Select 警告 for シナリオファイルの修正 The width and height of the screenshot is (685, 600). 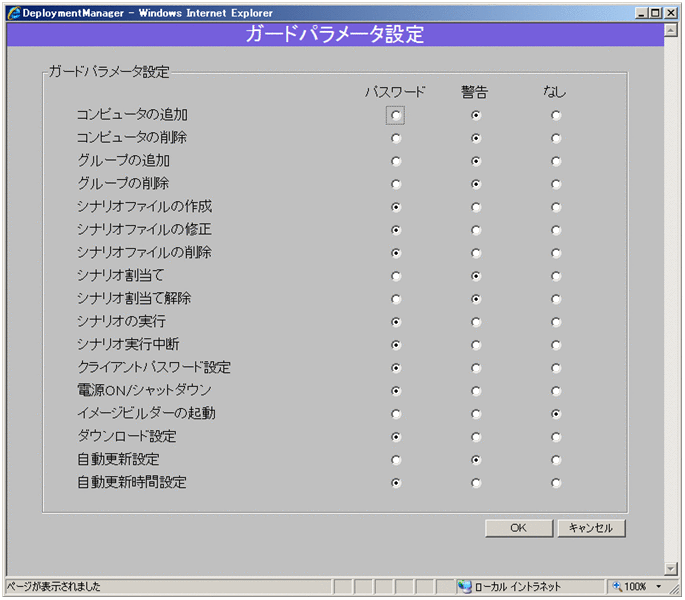tap(476, 230)
